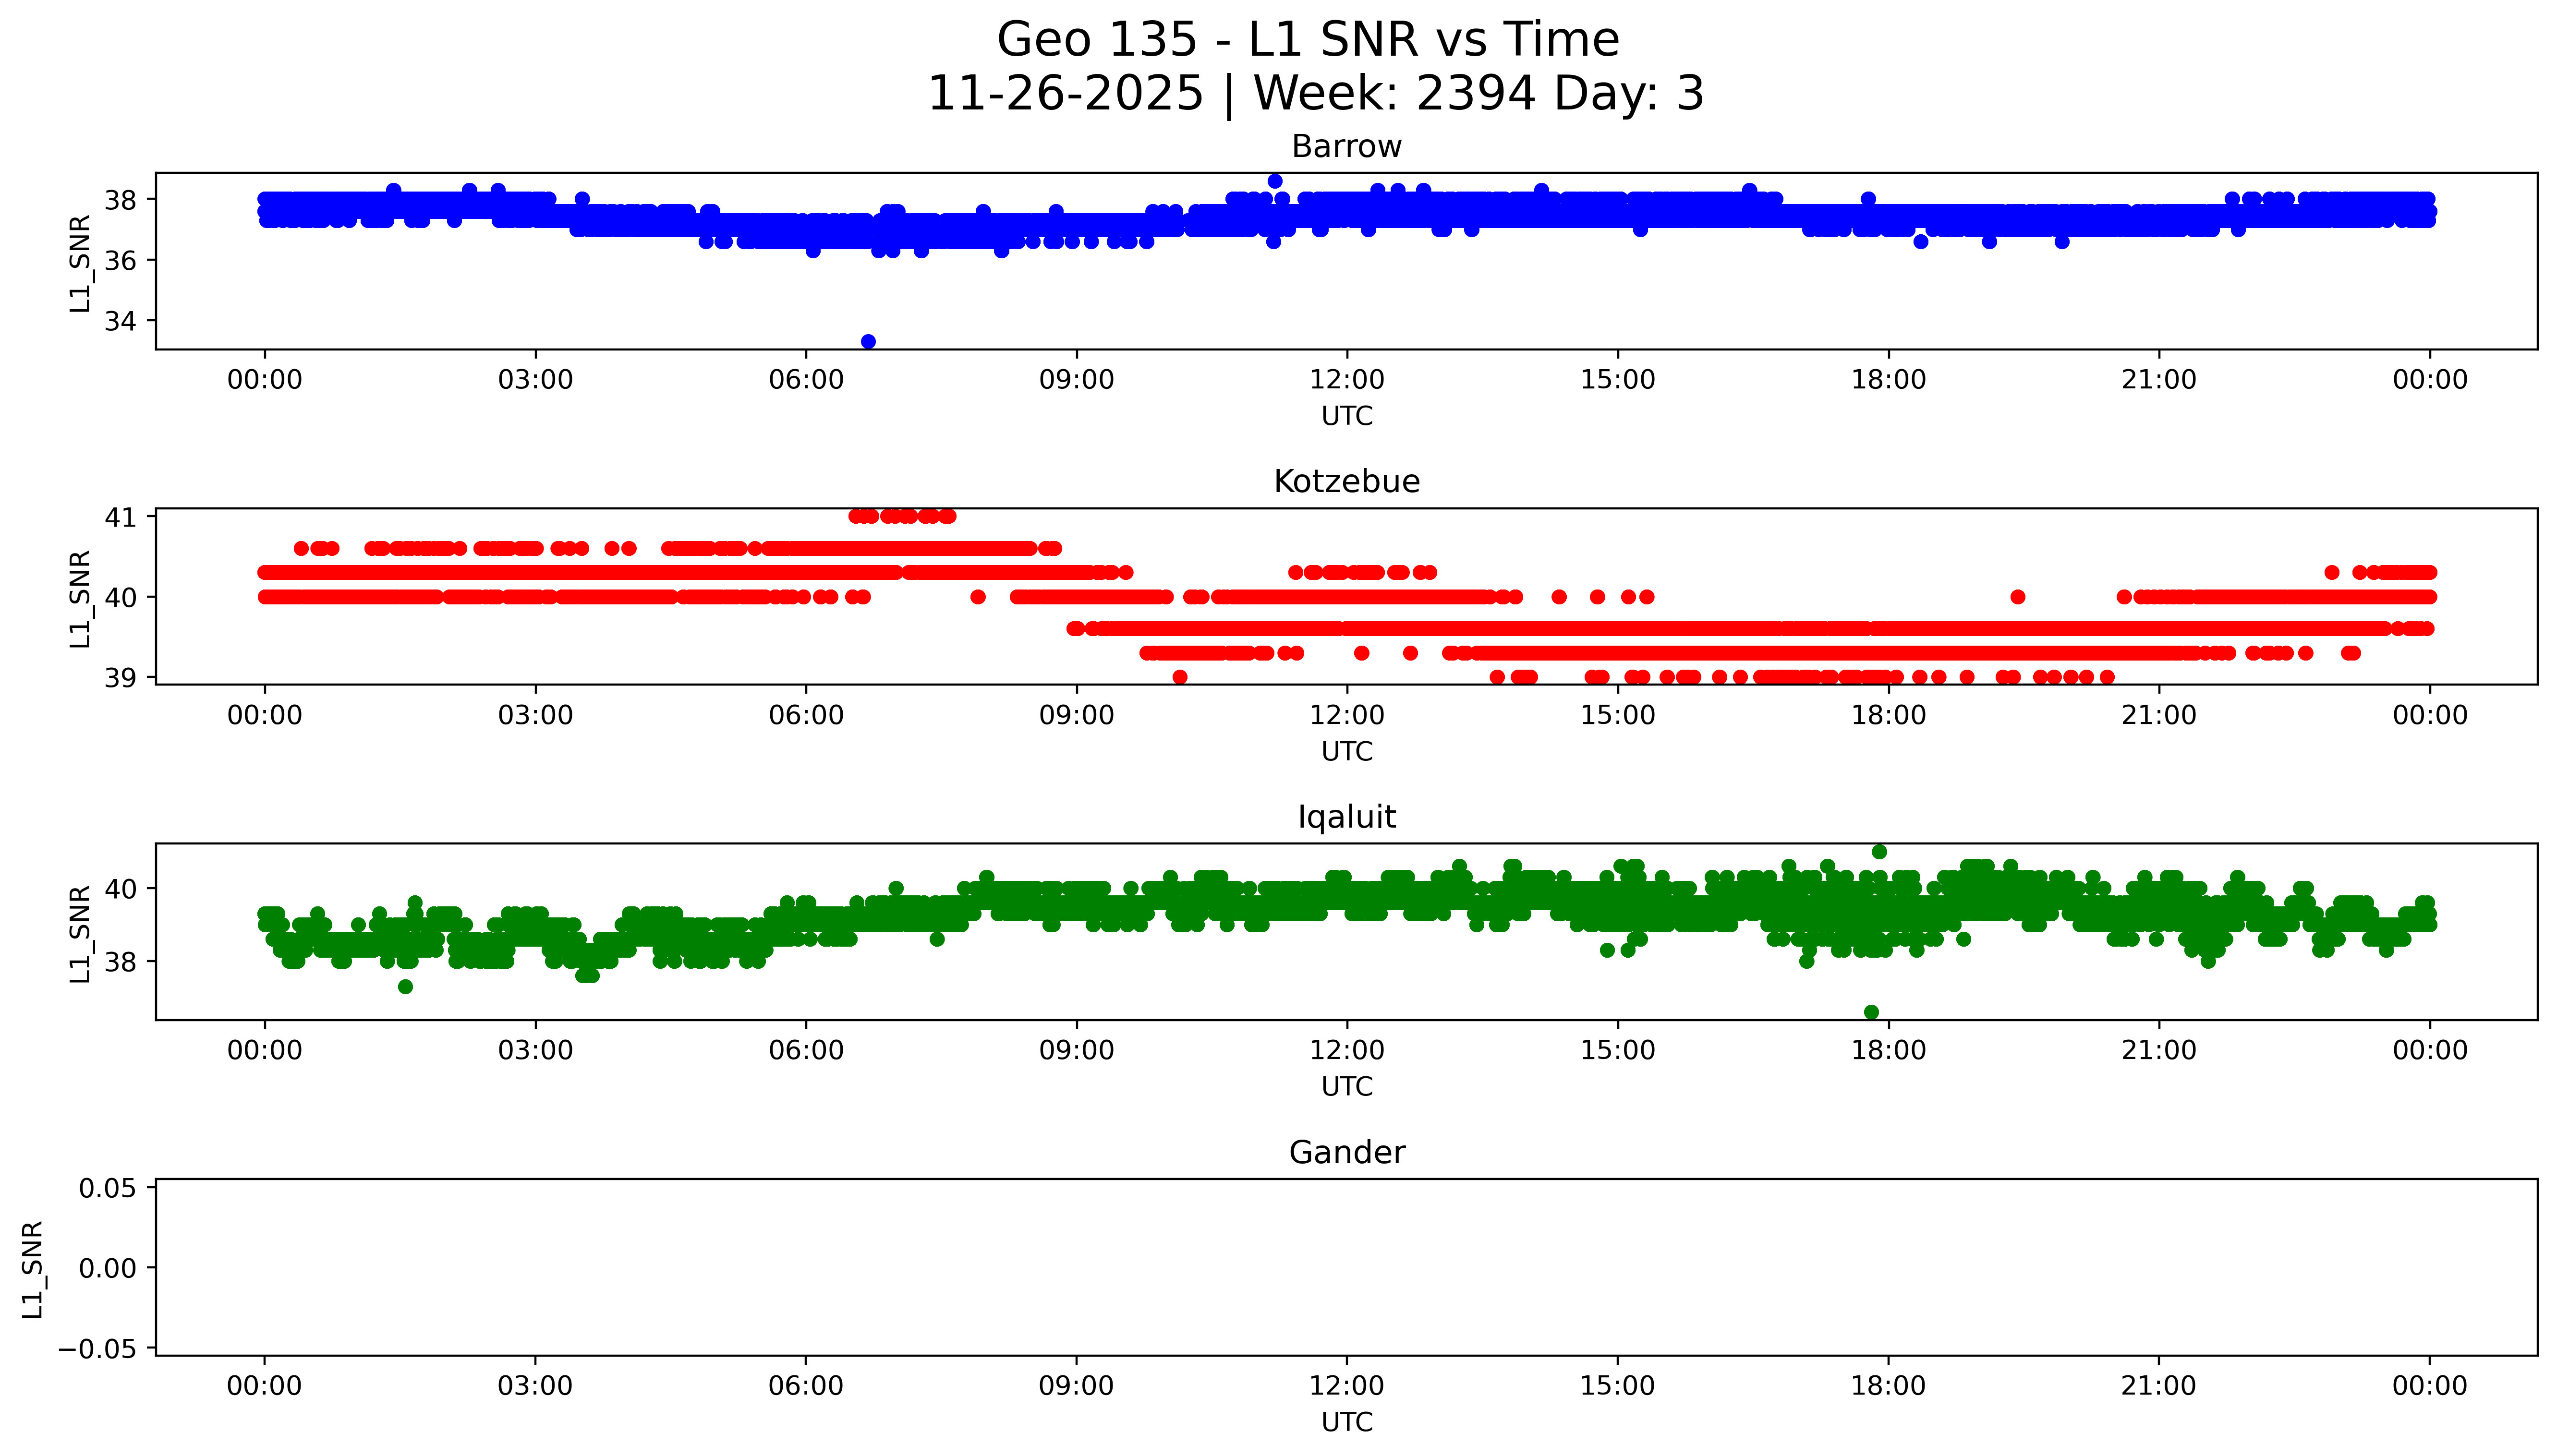Click the 18:00 tick label under Iqaluit plot
2557x1456 pixels.
pos(1888,1051)
